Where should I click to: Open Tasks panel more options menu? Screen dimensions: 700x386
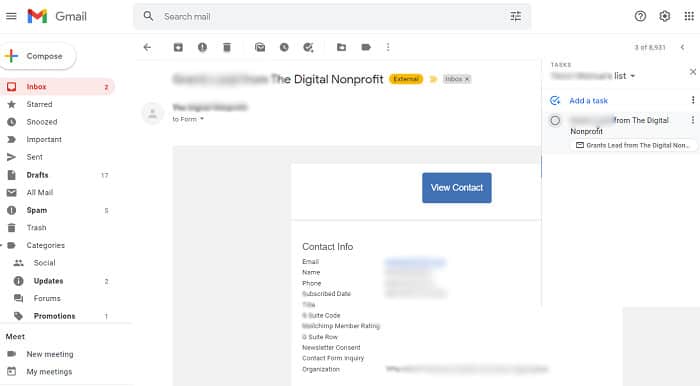pos(692,100)
